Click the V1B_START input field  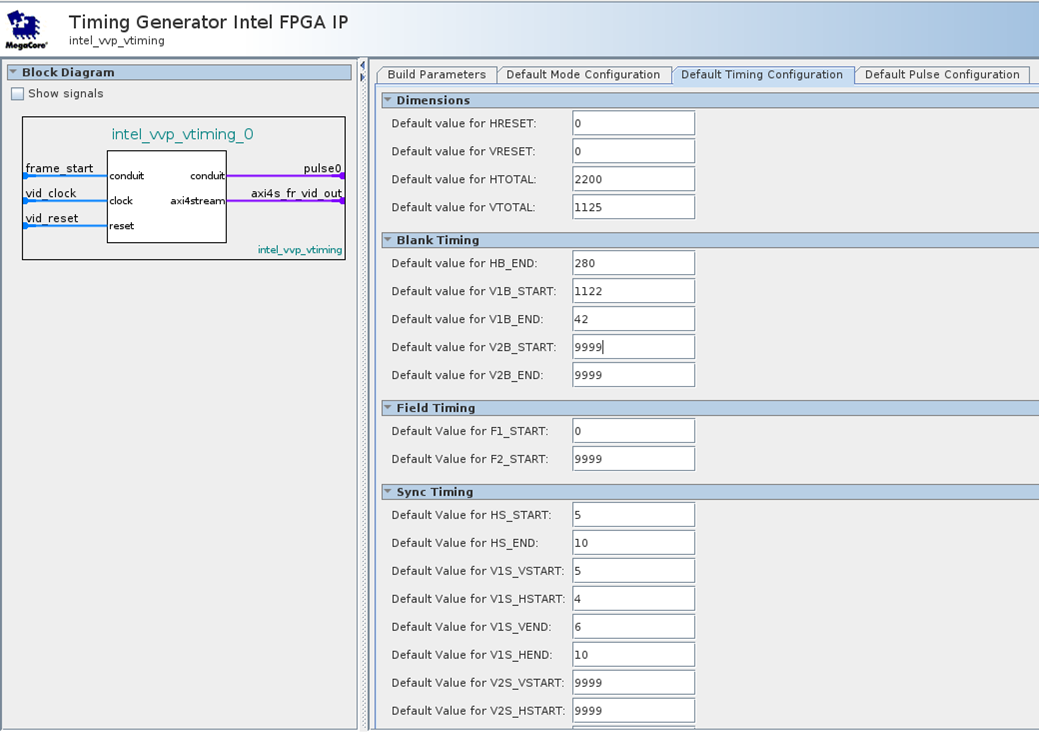coord(633,291)
